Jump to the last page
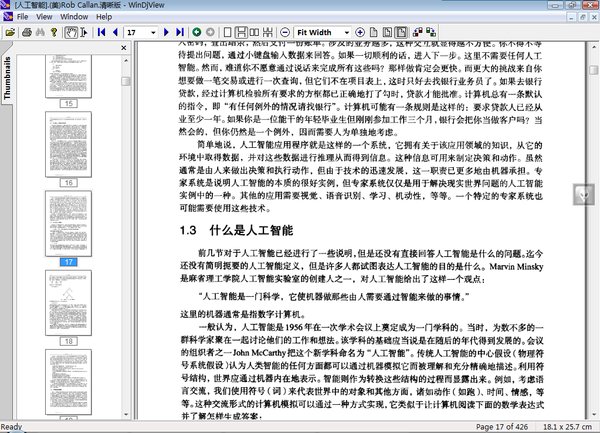This screenshot has height=433, width=600. tap(180, 33)
